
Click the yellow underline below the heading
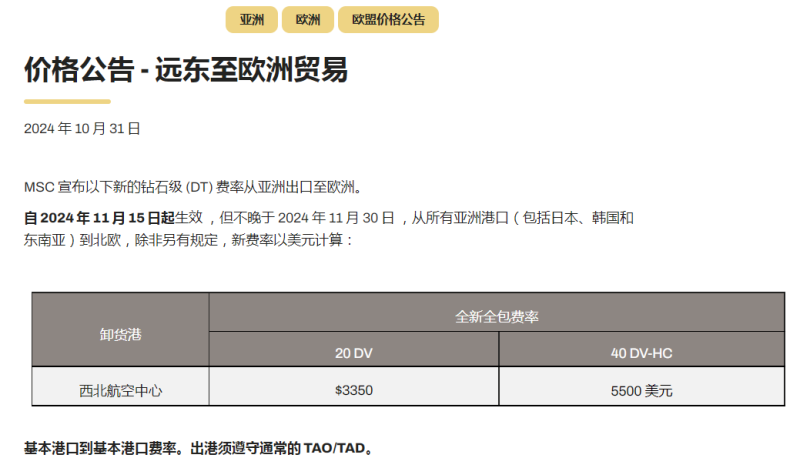[67, 101]
